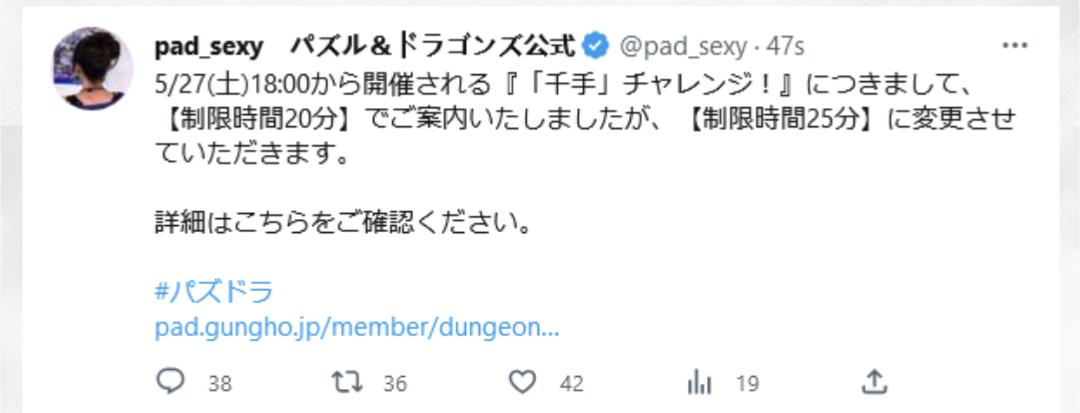Retweet using the looping arrows icon

tap(348, 381)
